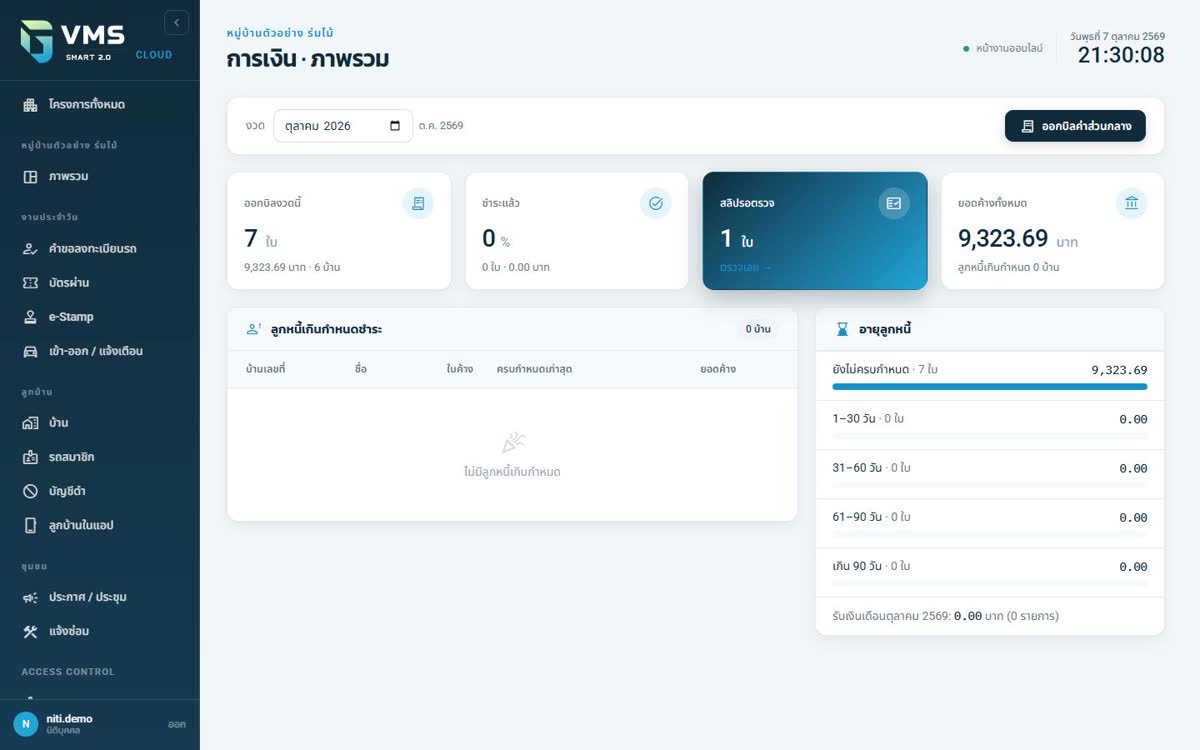Click the ตุลาคม 2026 month input field
The width and height of the screenshot is (1200, 750).
tap(343, 126)
